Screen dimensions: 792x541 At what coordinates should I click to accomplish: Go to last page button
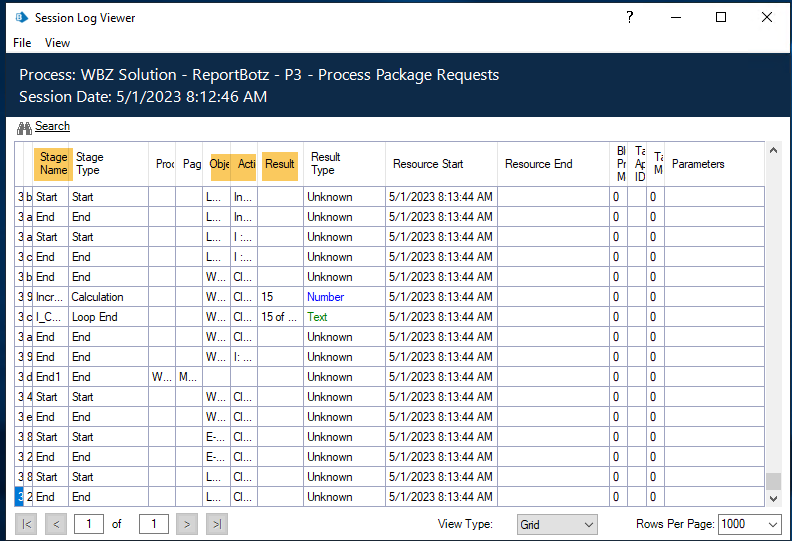tap(217, 524)
